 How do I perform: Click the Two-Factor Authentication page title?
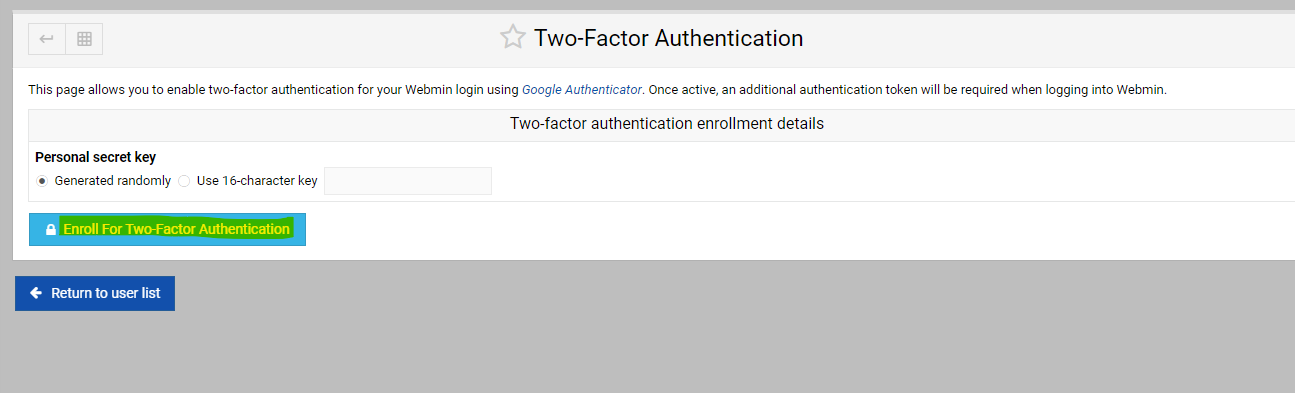pyautogui.click(x=668, y=38)
